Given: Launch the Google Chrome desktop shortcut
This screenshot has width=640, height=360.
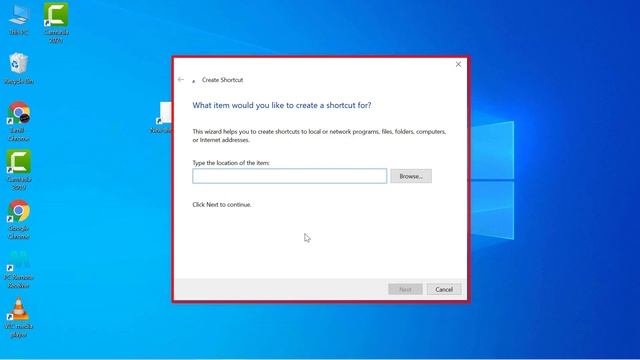Looking at the screenshot, I should click(18, 219).
